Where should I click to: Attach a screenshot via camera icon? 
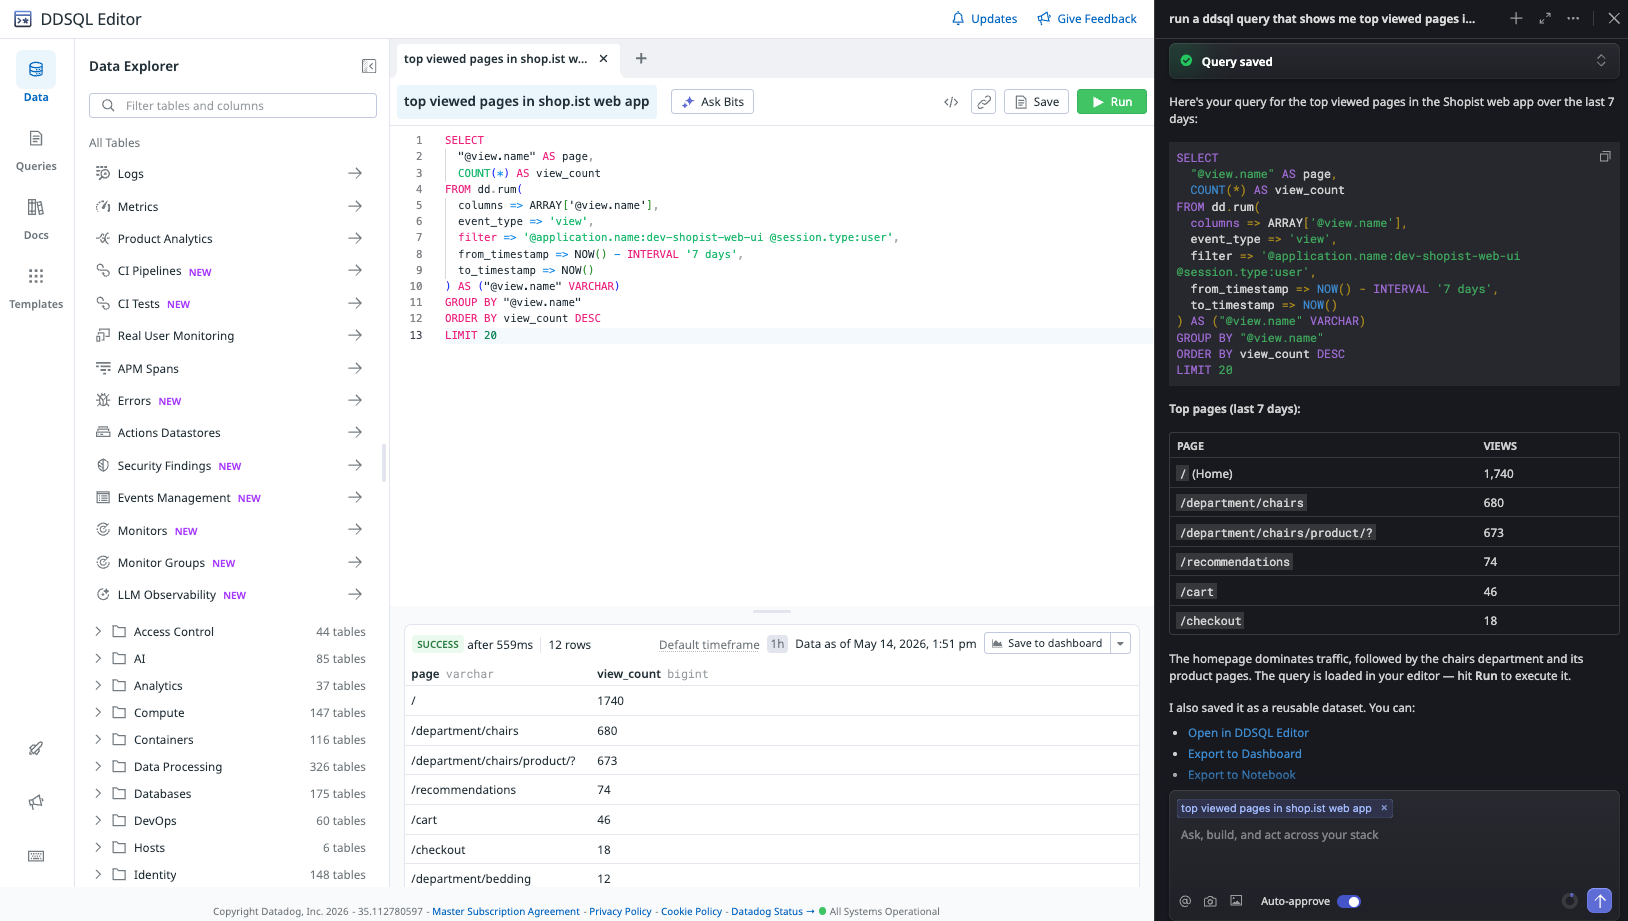tap(1210, 901)
